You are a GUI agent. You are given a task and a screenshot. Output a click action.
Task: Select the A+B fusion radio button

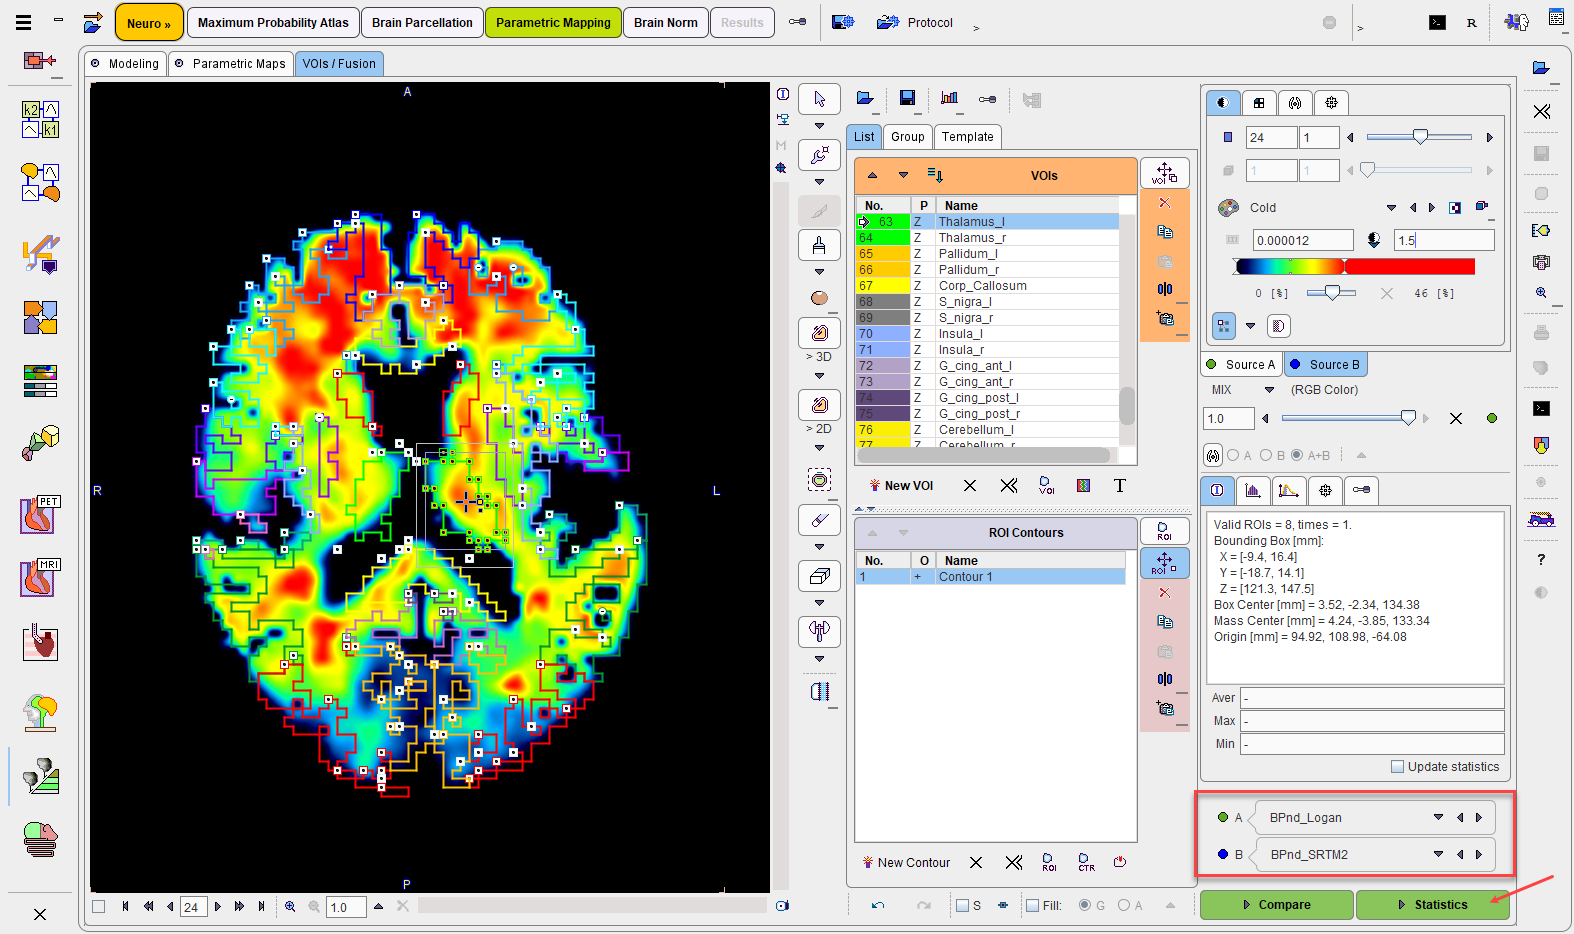pyautogui.click(x=1297, y=455)
